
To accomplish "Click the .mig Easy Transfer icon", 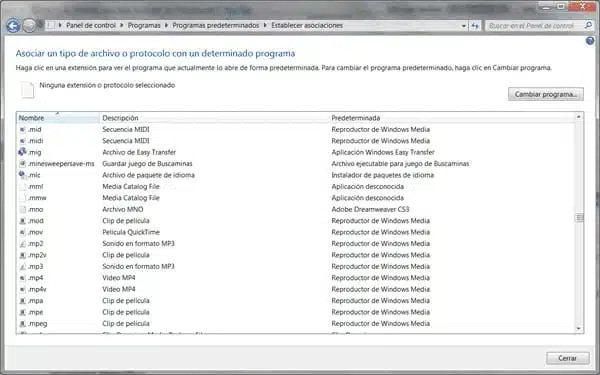I will (23, 152).
